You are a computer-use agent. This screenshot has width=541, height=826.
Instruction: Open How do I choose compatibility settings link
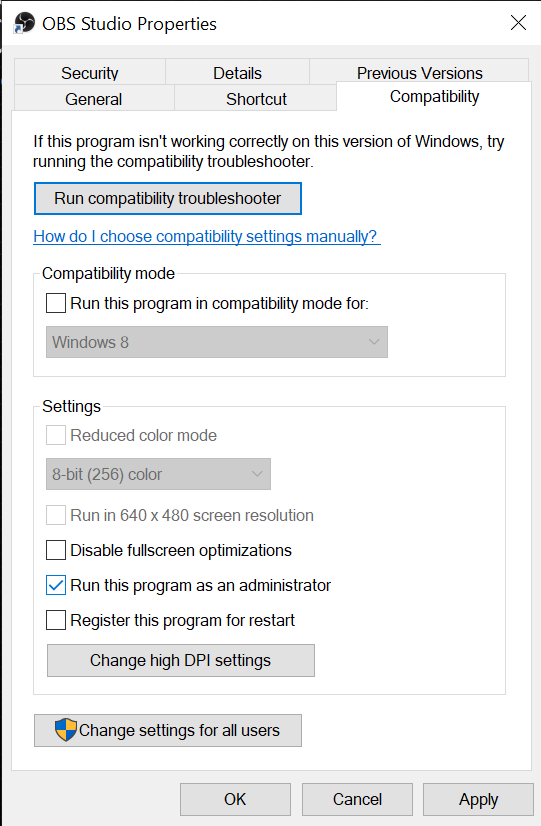pyautogui.click(x=206, y=236)
